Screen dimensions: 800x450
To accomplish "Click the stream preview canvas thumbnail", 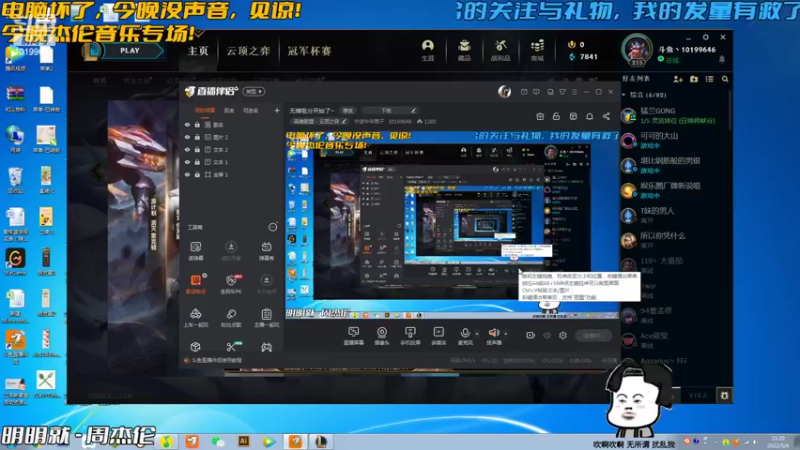I will click(452, 224).
